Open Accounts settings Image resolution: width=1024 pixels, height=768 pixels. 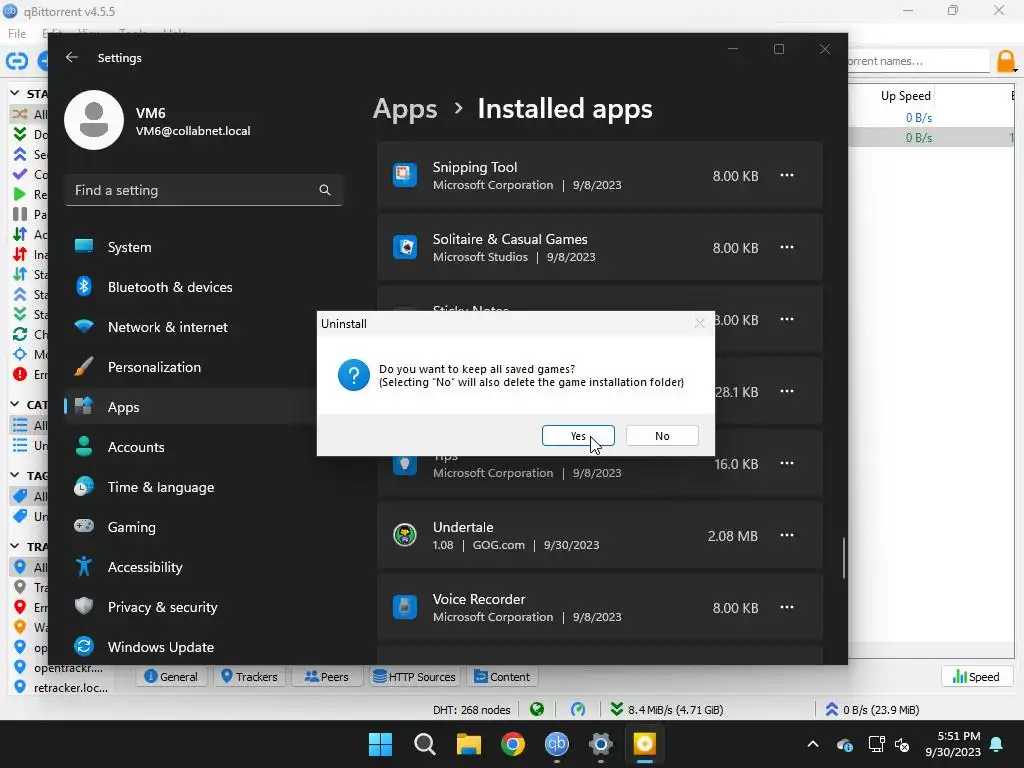tap(136, 447)
